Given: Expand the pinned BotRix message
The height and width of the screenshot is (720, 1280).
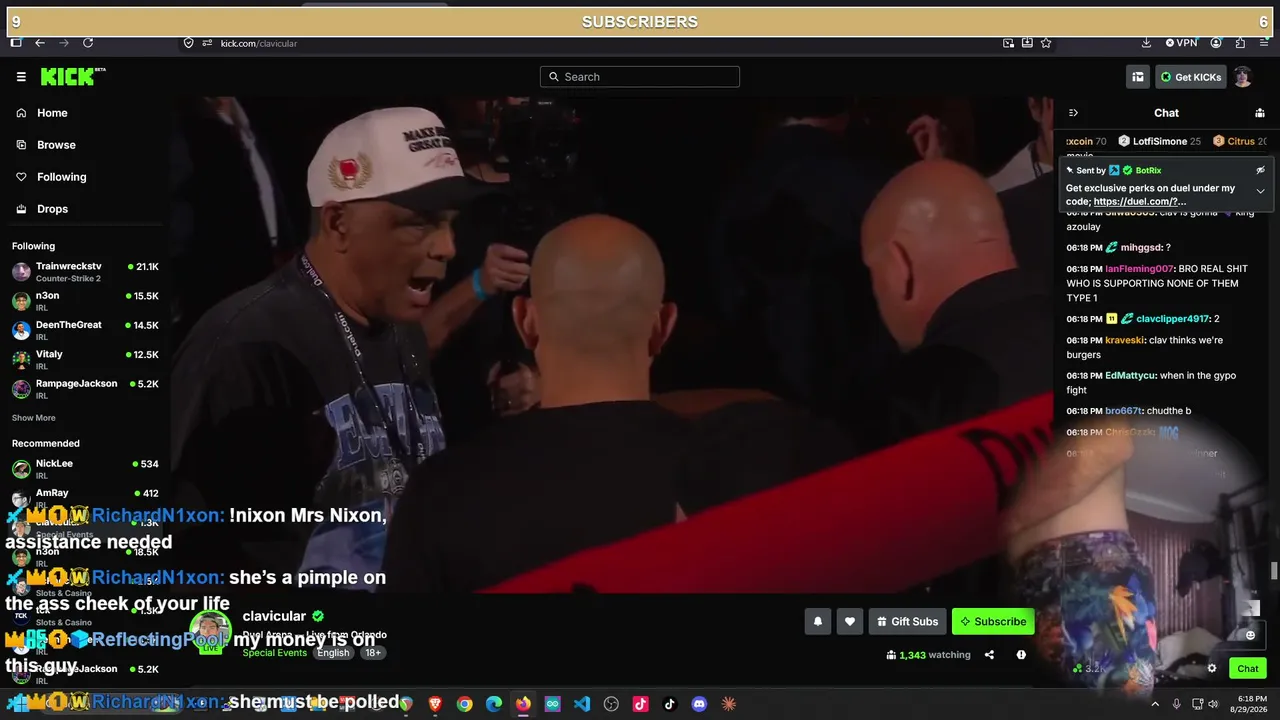Looking at the screenshot, I should [x=1260, y=191].
